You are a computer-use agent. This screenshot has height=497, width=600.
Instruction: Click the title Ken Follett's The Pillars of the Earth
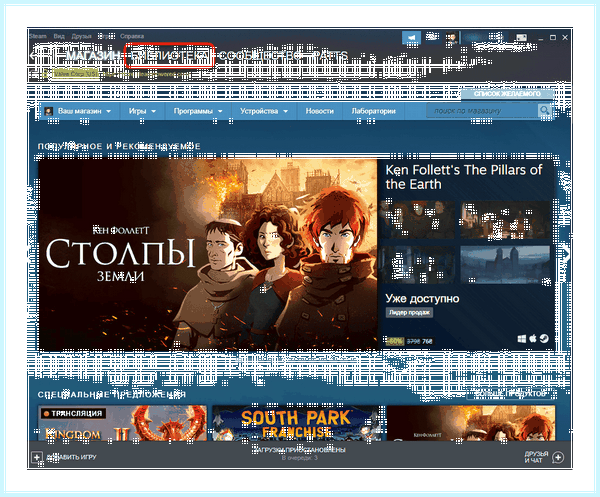464,177
